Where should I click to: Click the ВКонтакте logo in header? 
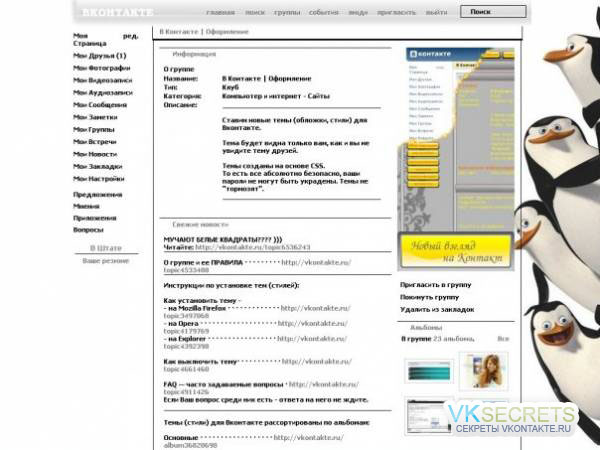pyautogui.click(x=117, y=12)
